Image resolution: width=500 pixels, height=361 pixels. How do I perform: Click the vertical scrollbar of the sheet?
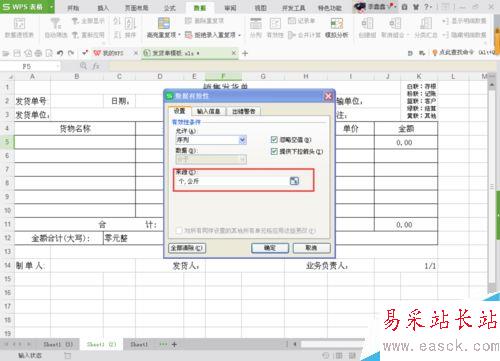tap(492, 187)
